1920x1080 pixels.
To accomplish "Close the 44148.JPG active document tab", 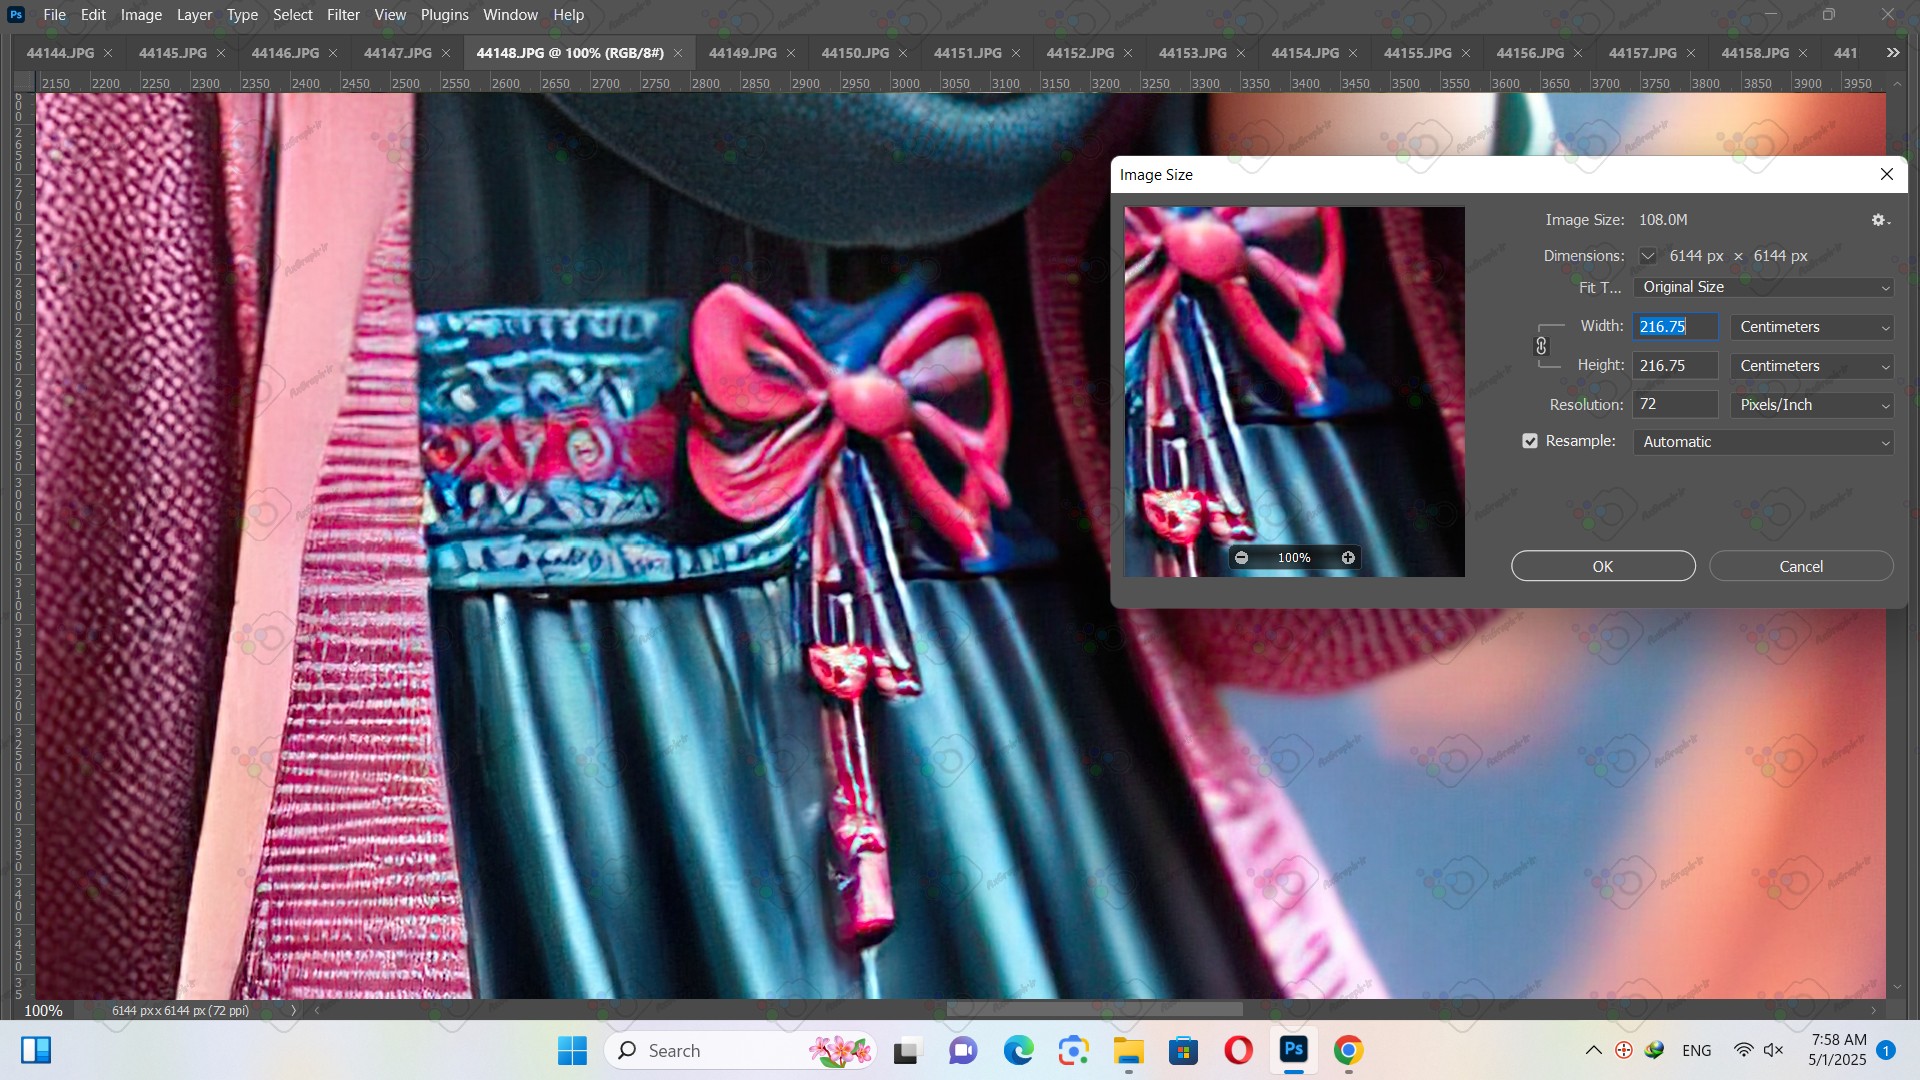I will (678, 53).
